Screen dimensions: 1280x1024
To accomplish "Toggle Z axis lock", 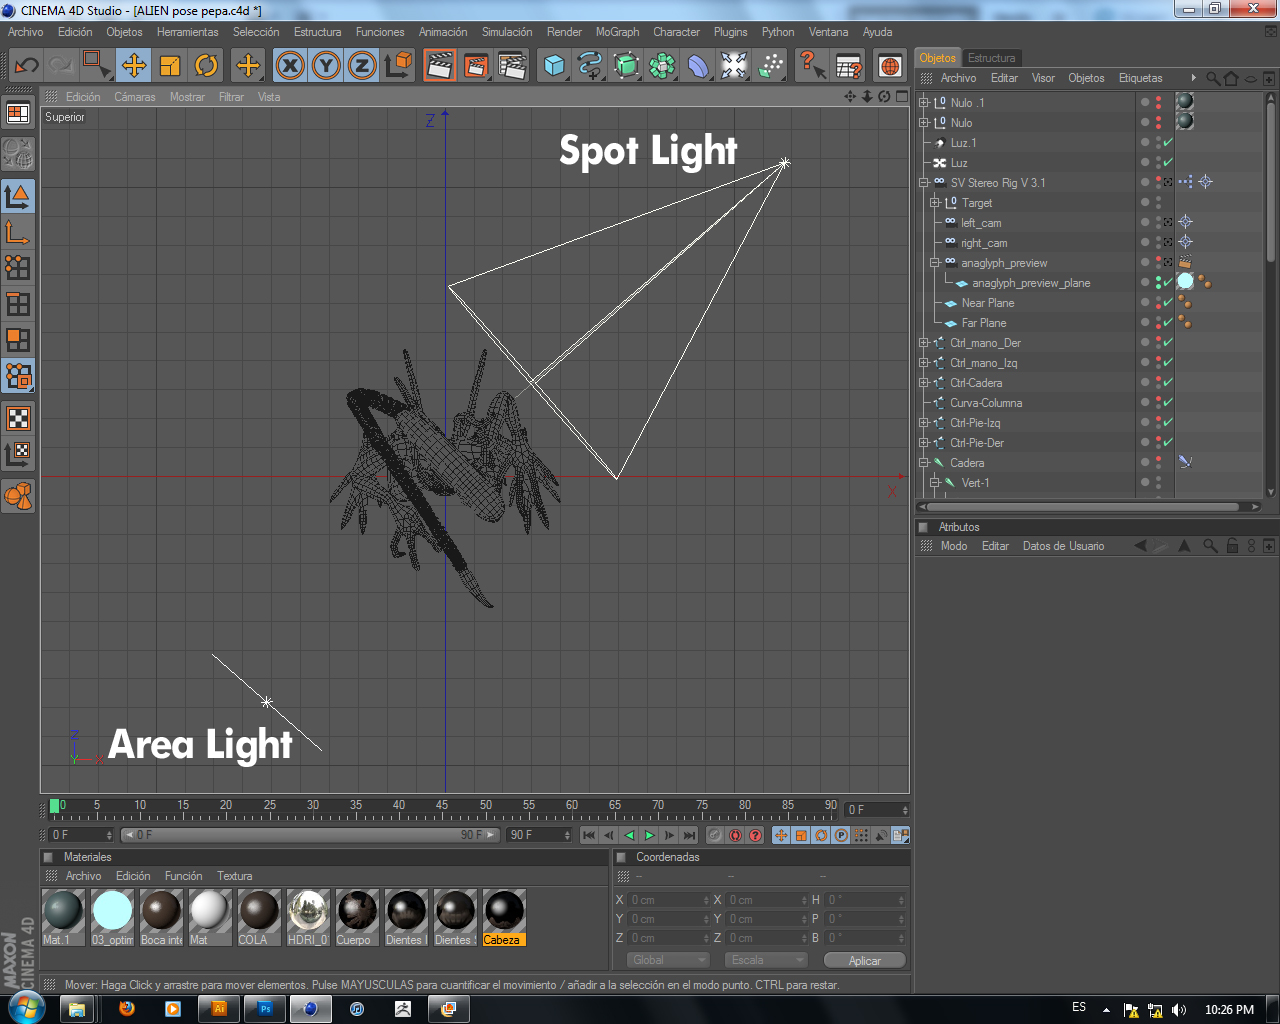I will [x=361, y=66].
